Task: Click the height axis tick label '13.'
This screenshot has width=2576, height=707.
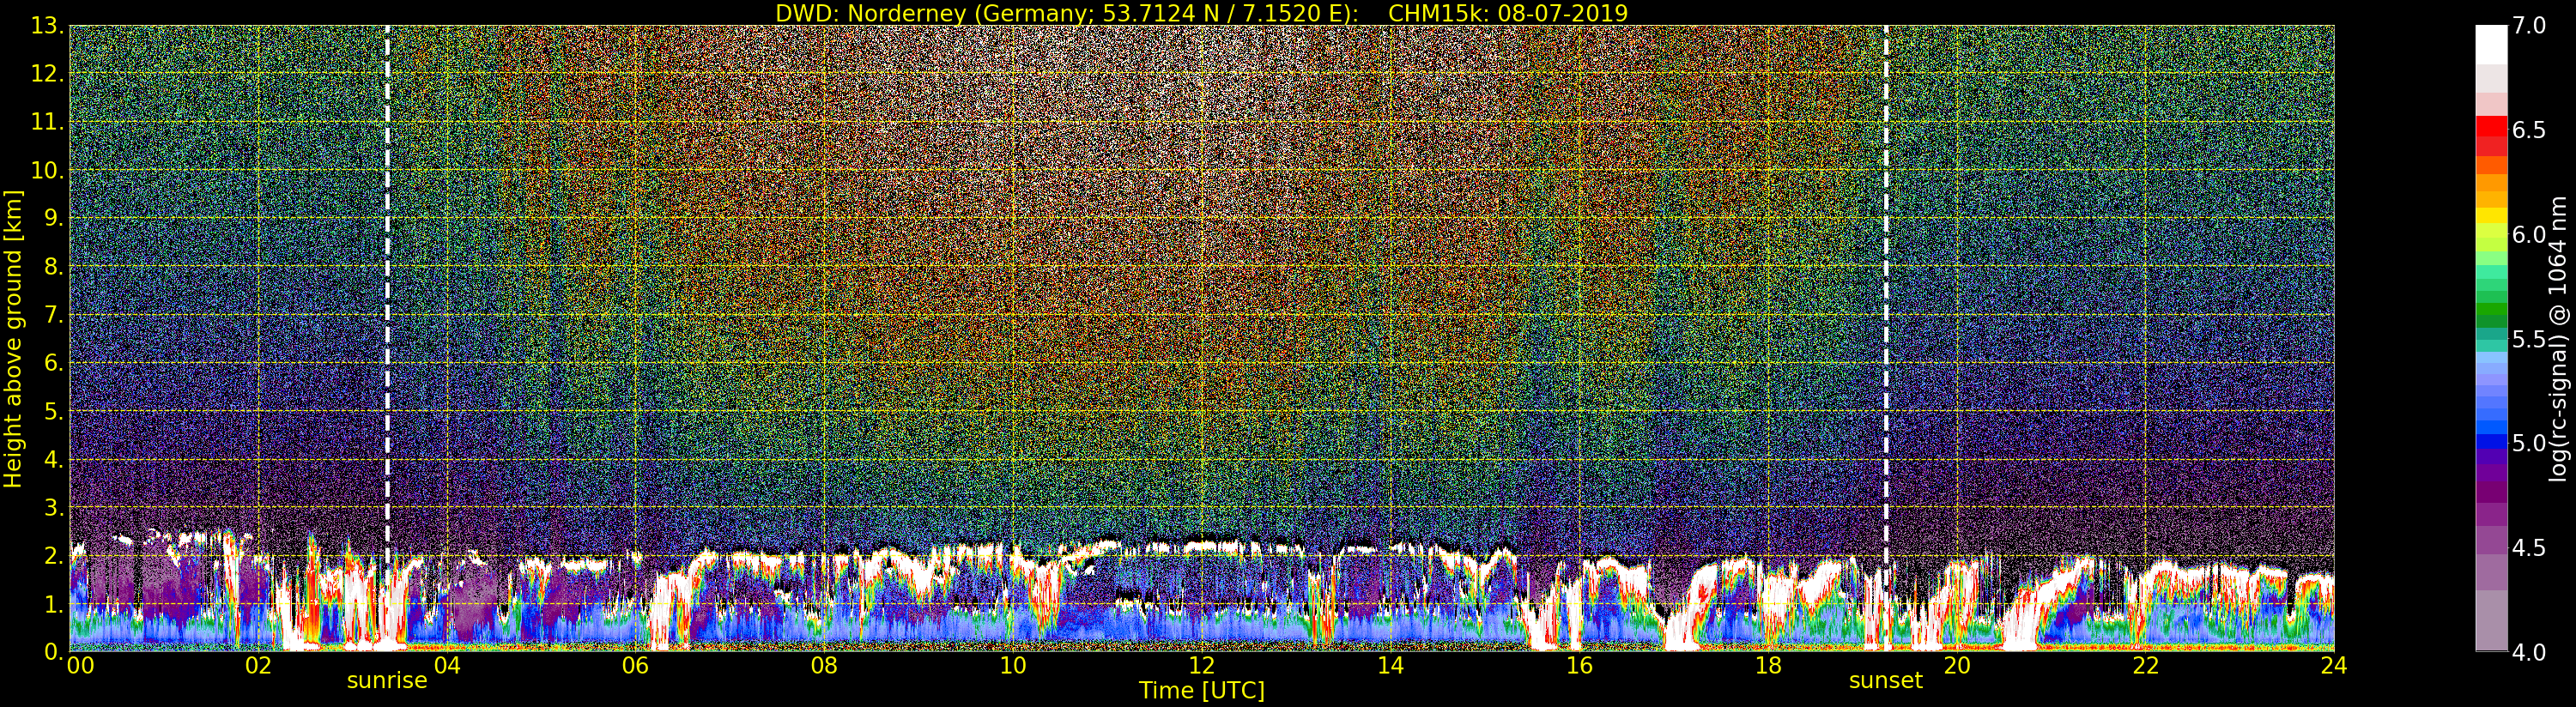Action: (48, 27)
